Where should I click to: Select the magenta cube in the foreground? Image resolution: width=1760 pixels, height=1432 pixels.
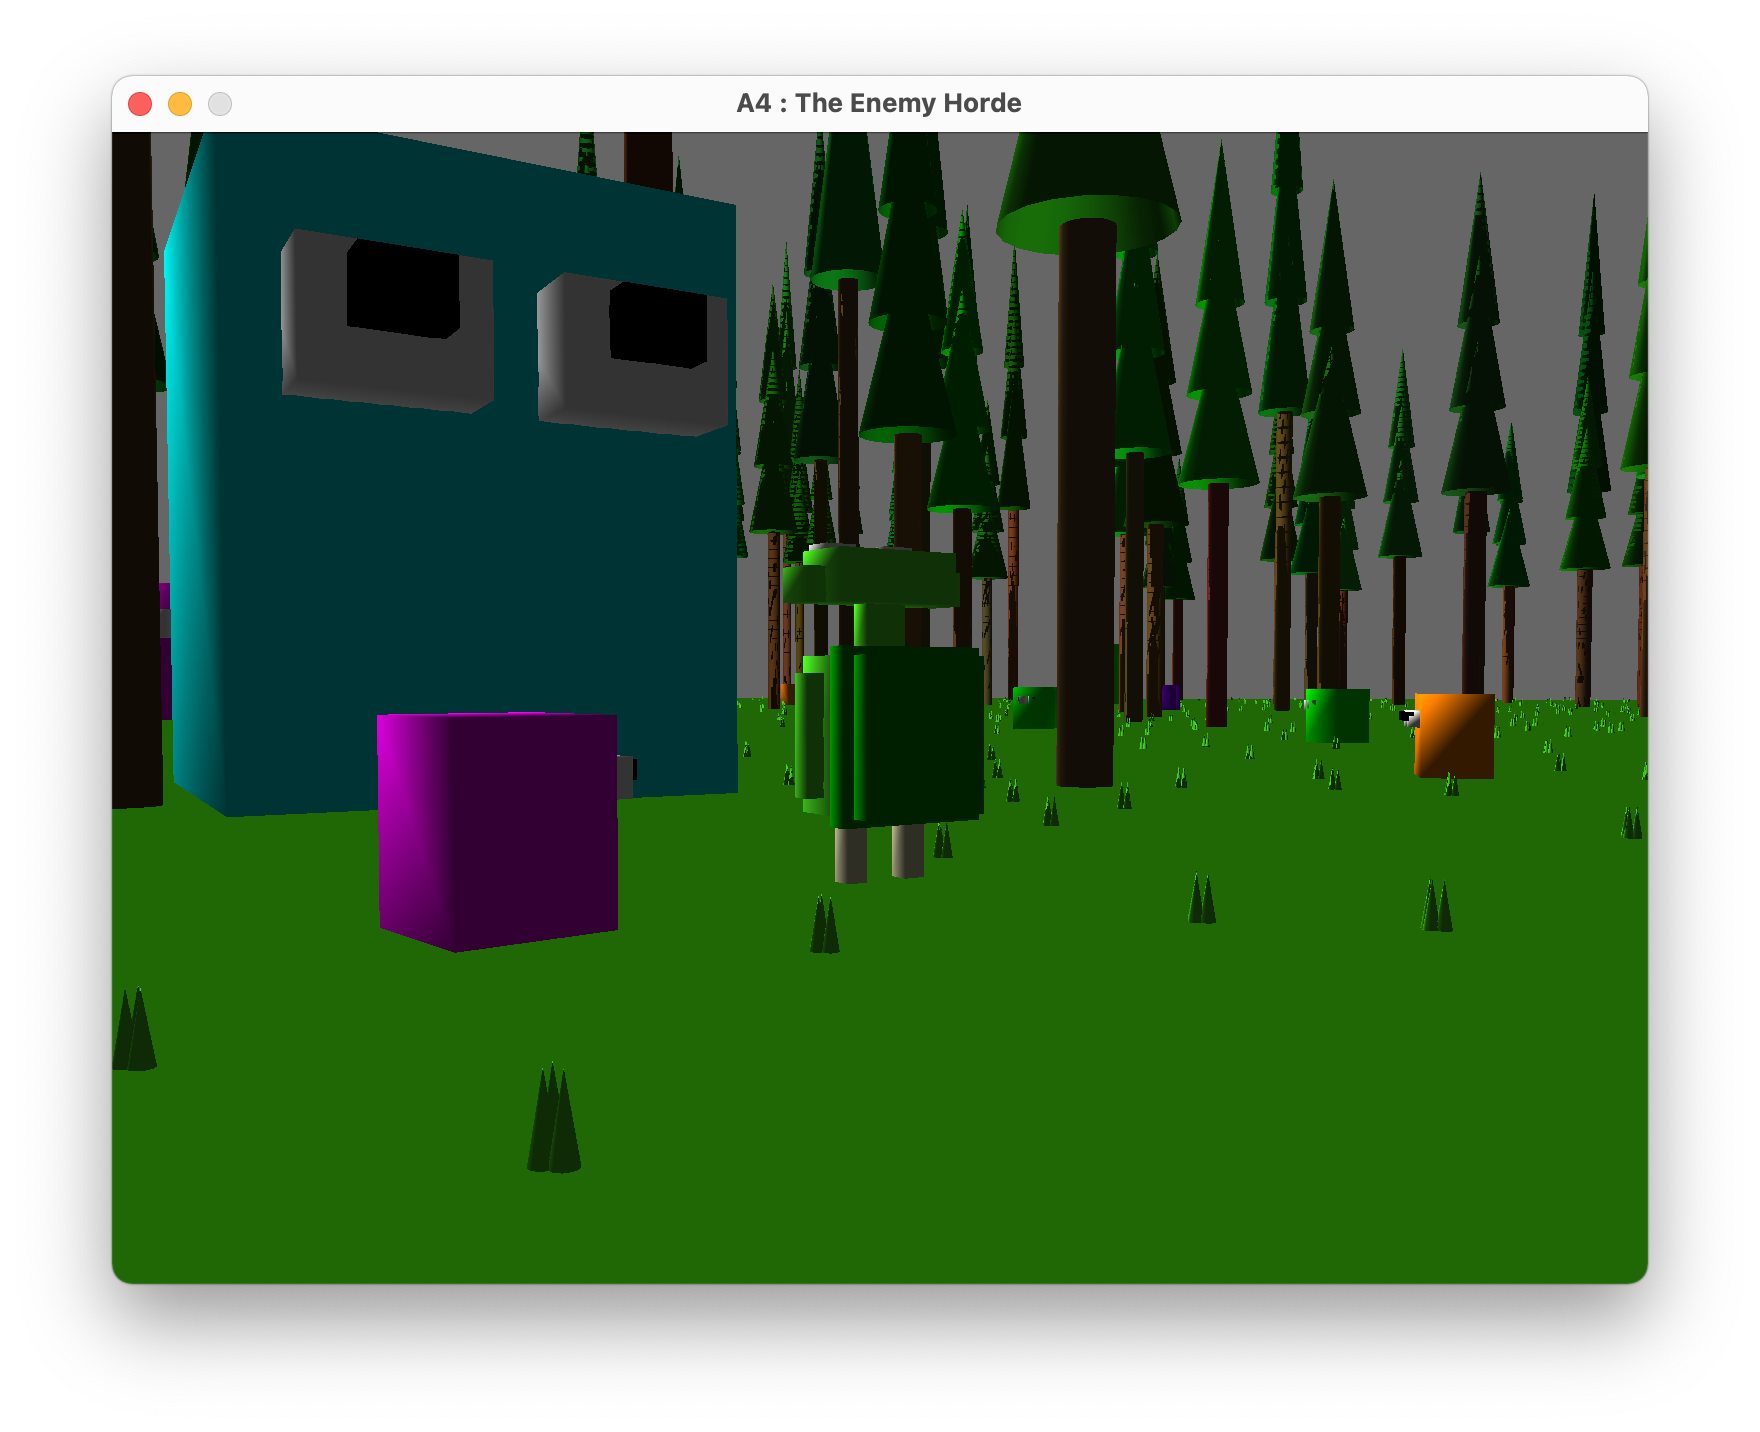[497, 828]
